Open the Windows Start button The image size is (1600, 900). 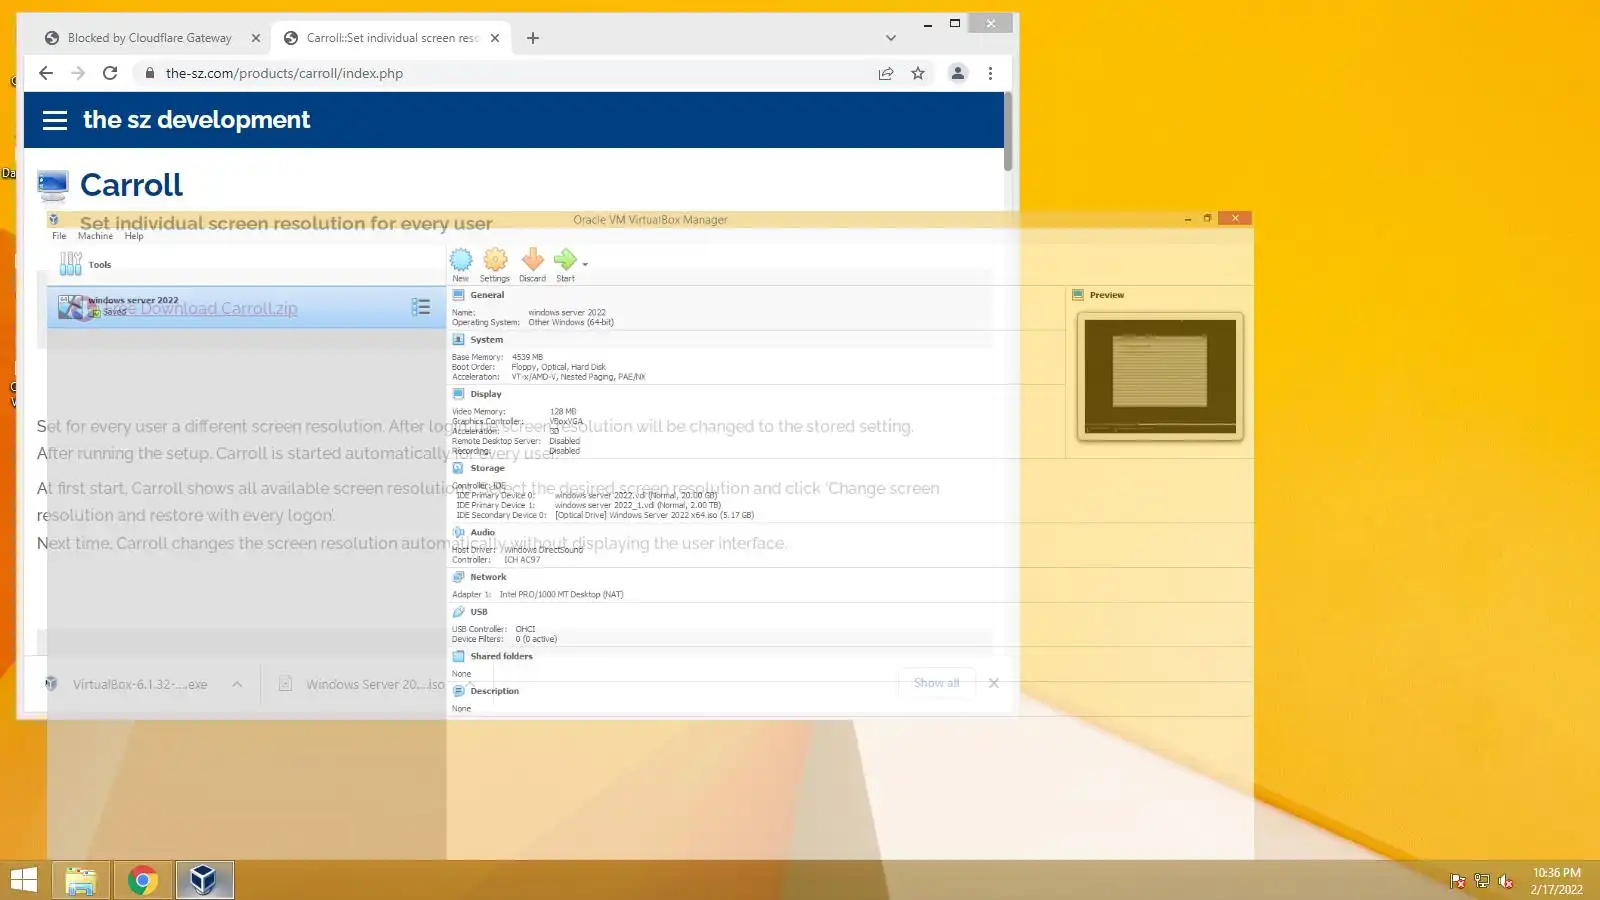[x=23, y=880]
